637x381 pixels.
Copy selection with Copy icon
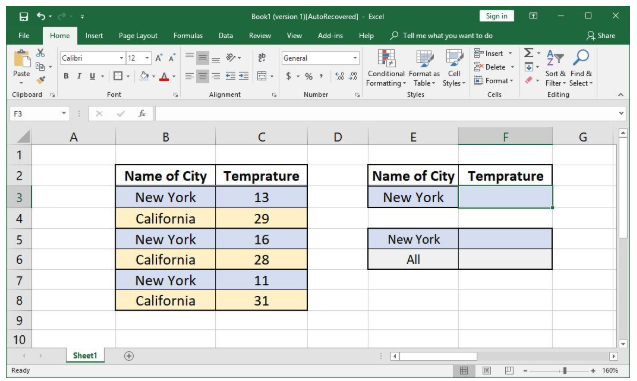coord(40,66)
